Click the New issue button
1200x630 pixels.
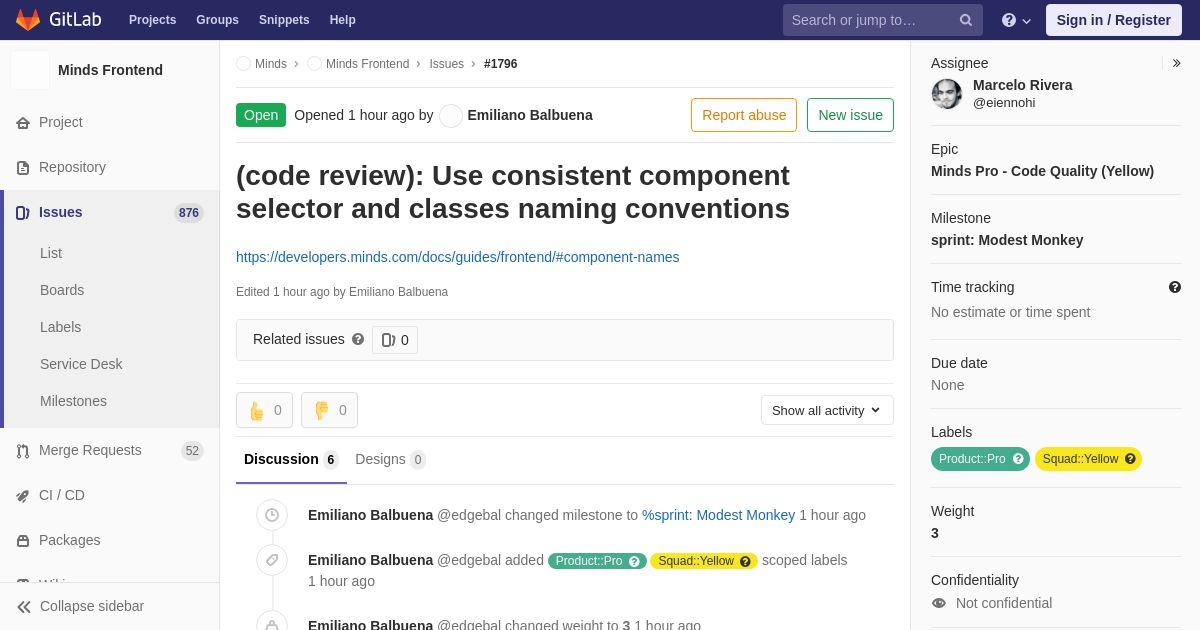(x=850, y=115)
